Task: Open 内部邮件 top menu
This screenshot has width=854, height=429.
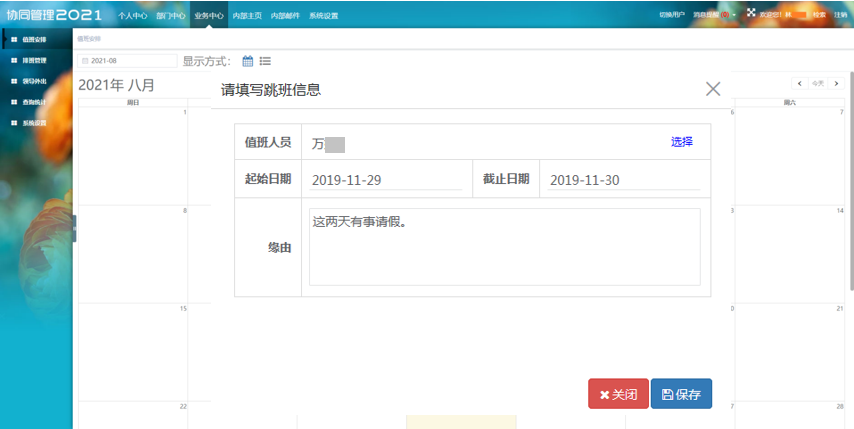Action: click(x=285, y=16)
